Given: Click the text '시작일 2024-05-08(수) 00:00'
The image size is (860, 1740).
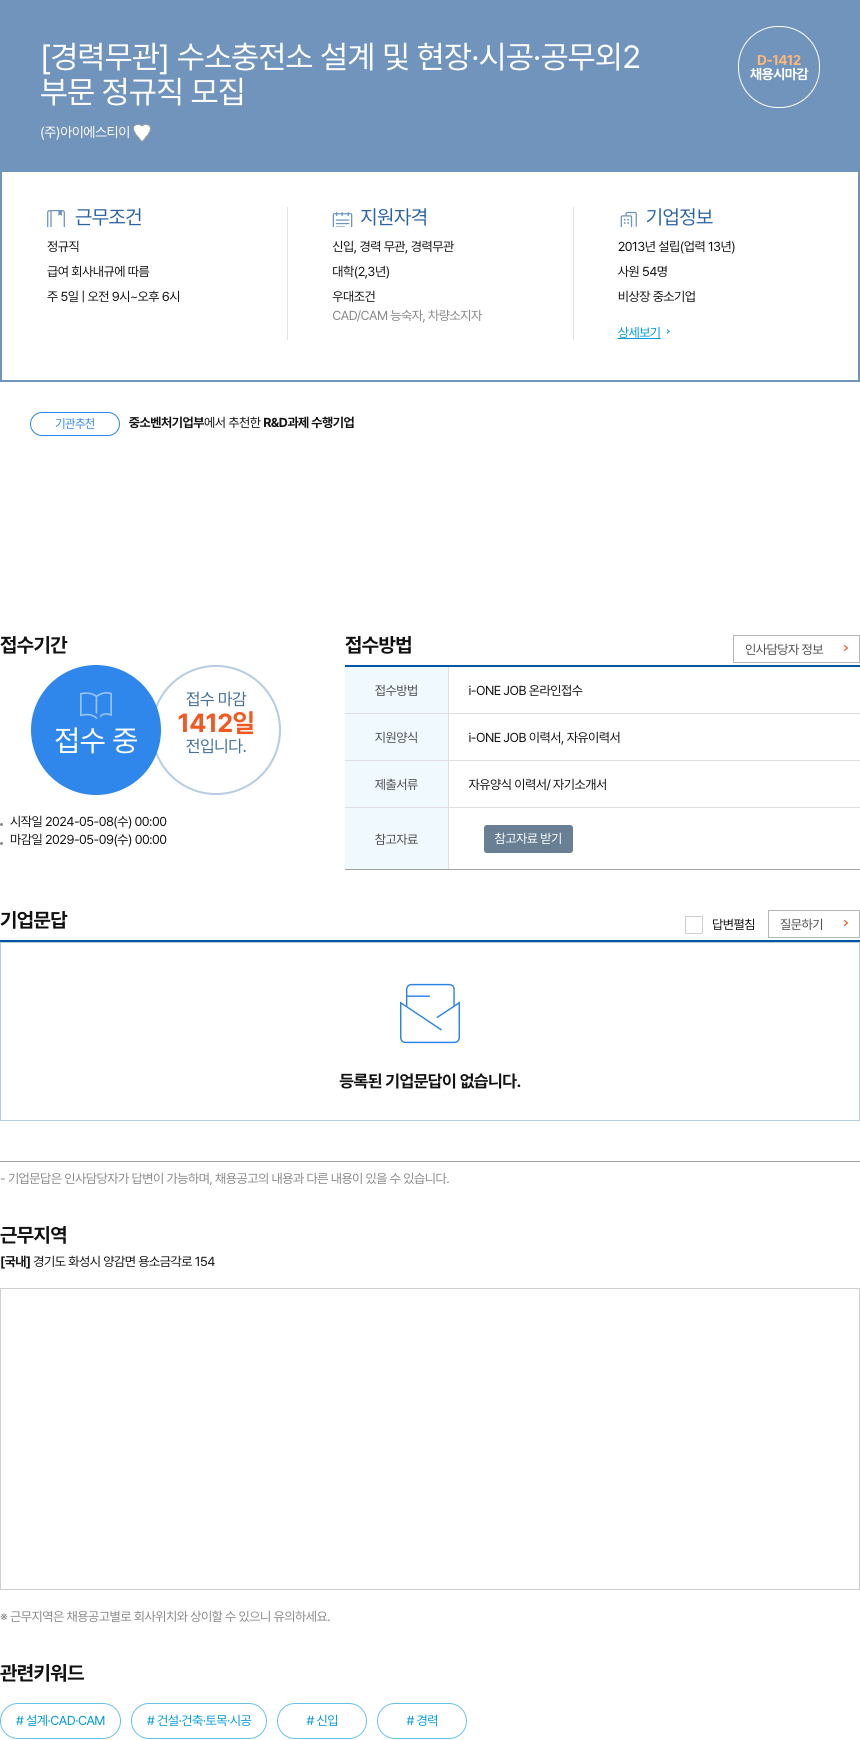Looking at the screenshot, I should (88, 822).
